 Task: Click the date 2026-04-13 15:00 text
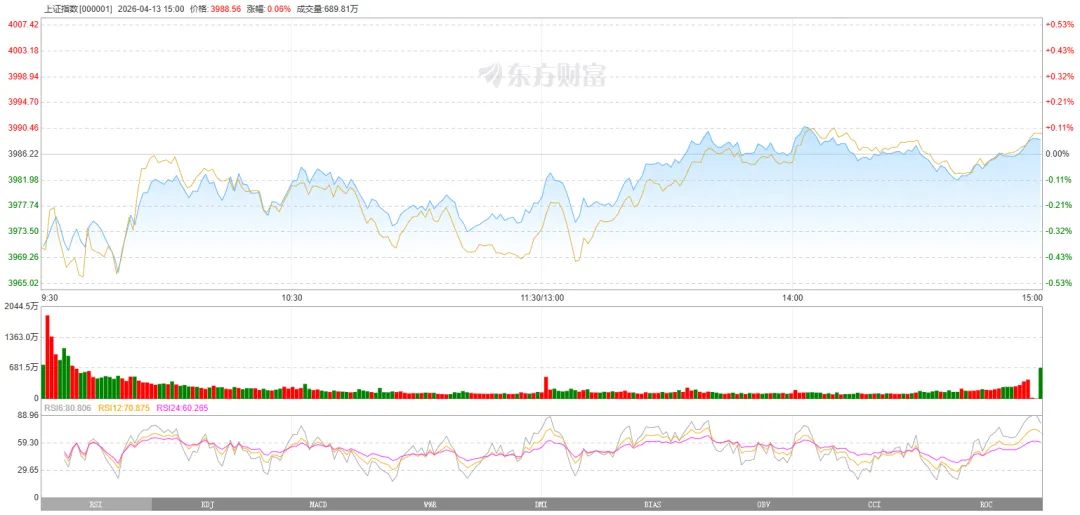152,9
